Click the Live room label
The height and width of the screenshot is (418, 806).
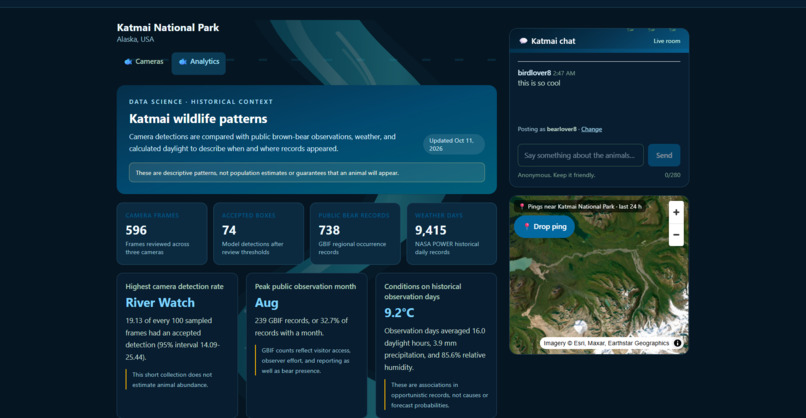[667, 41]
